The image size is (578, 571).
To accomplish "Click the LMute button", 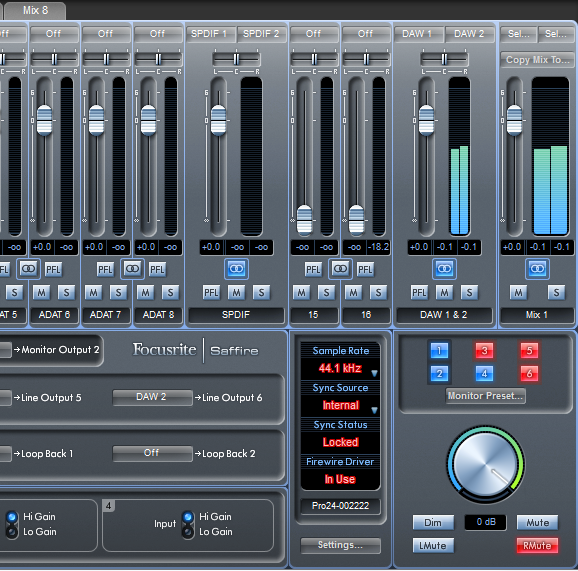I will click(x=433, y=546).
